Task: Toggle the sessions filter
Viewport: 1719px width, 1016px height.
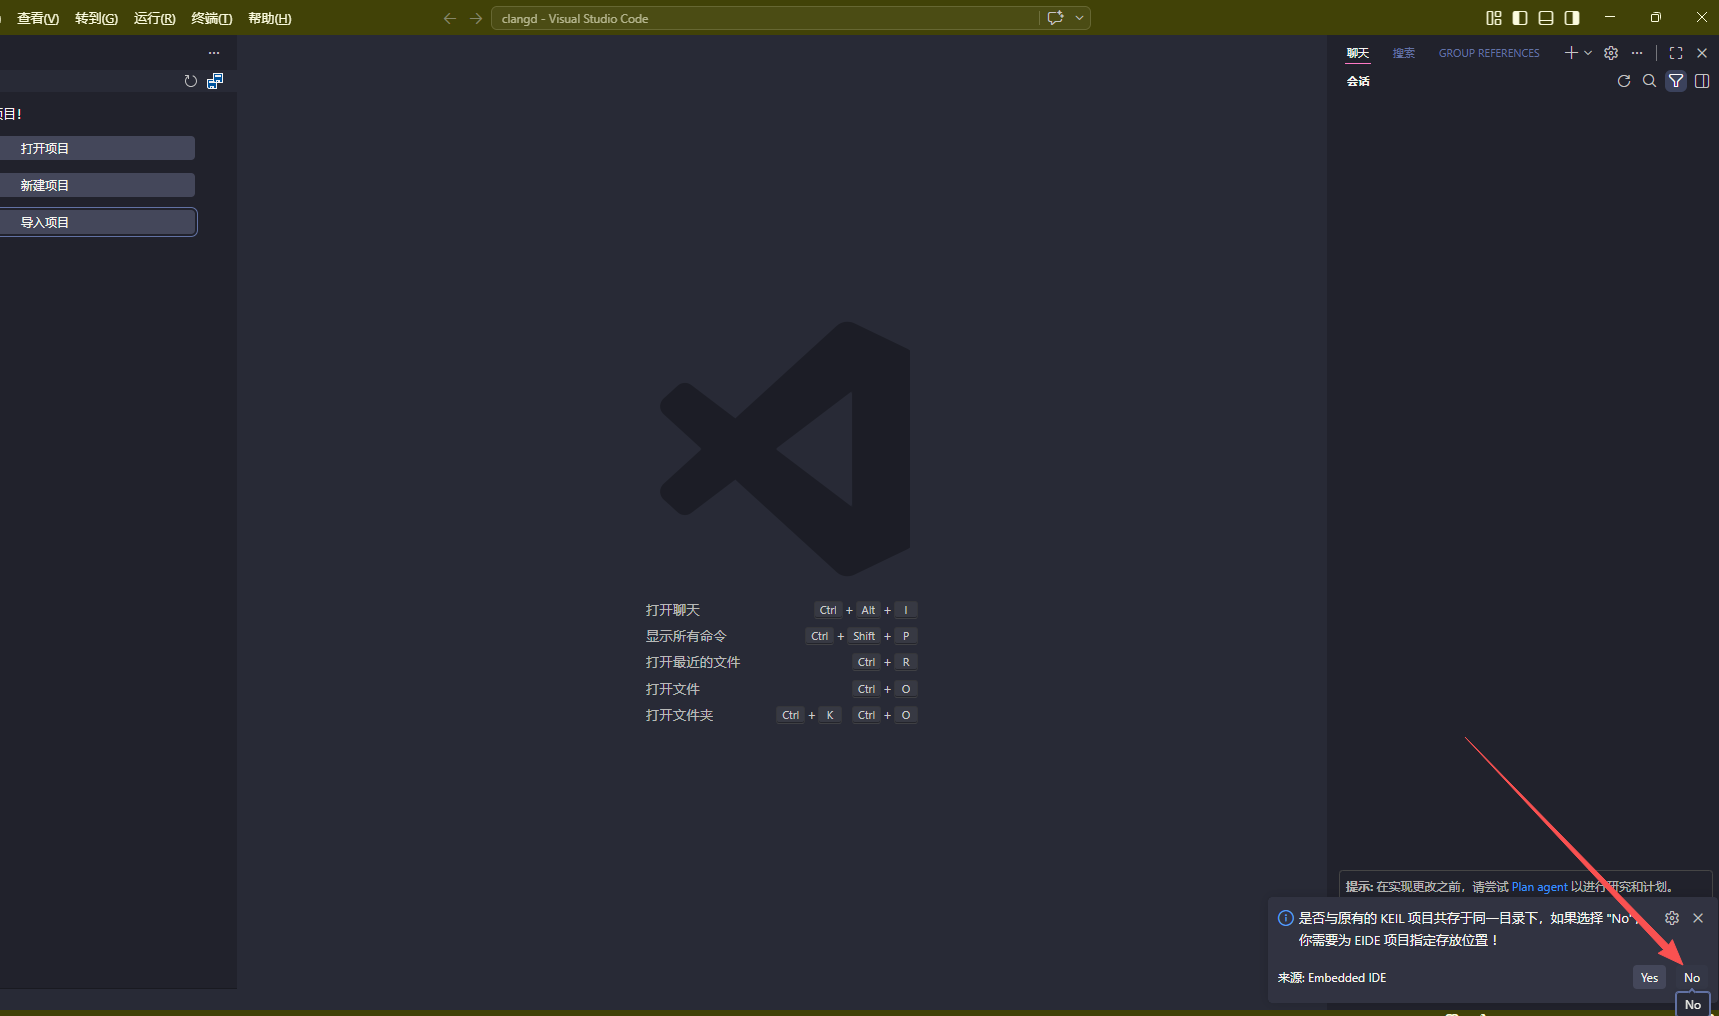Action: point(1676,81)
